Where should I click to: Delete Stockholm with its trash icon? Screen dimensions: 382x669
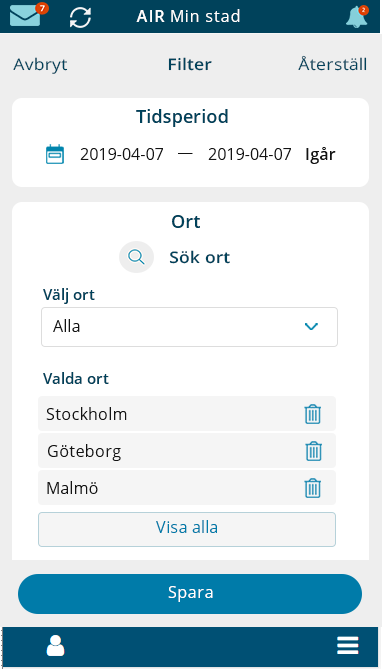click(313, 414)
